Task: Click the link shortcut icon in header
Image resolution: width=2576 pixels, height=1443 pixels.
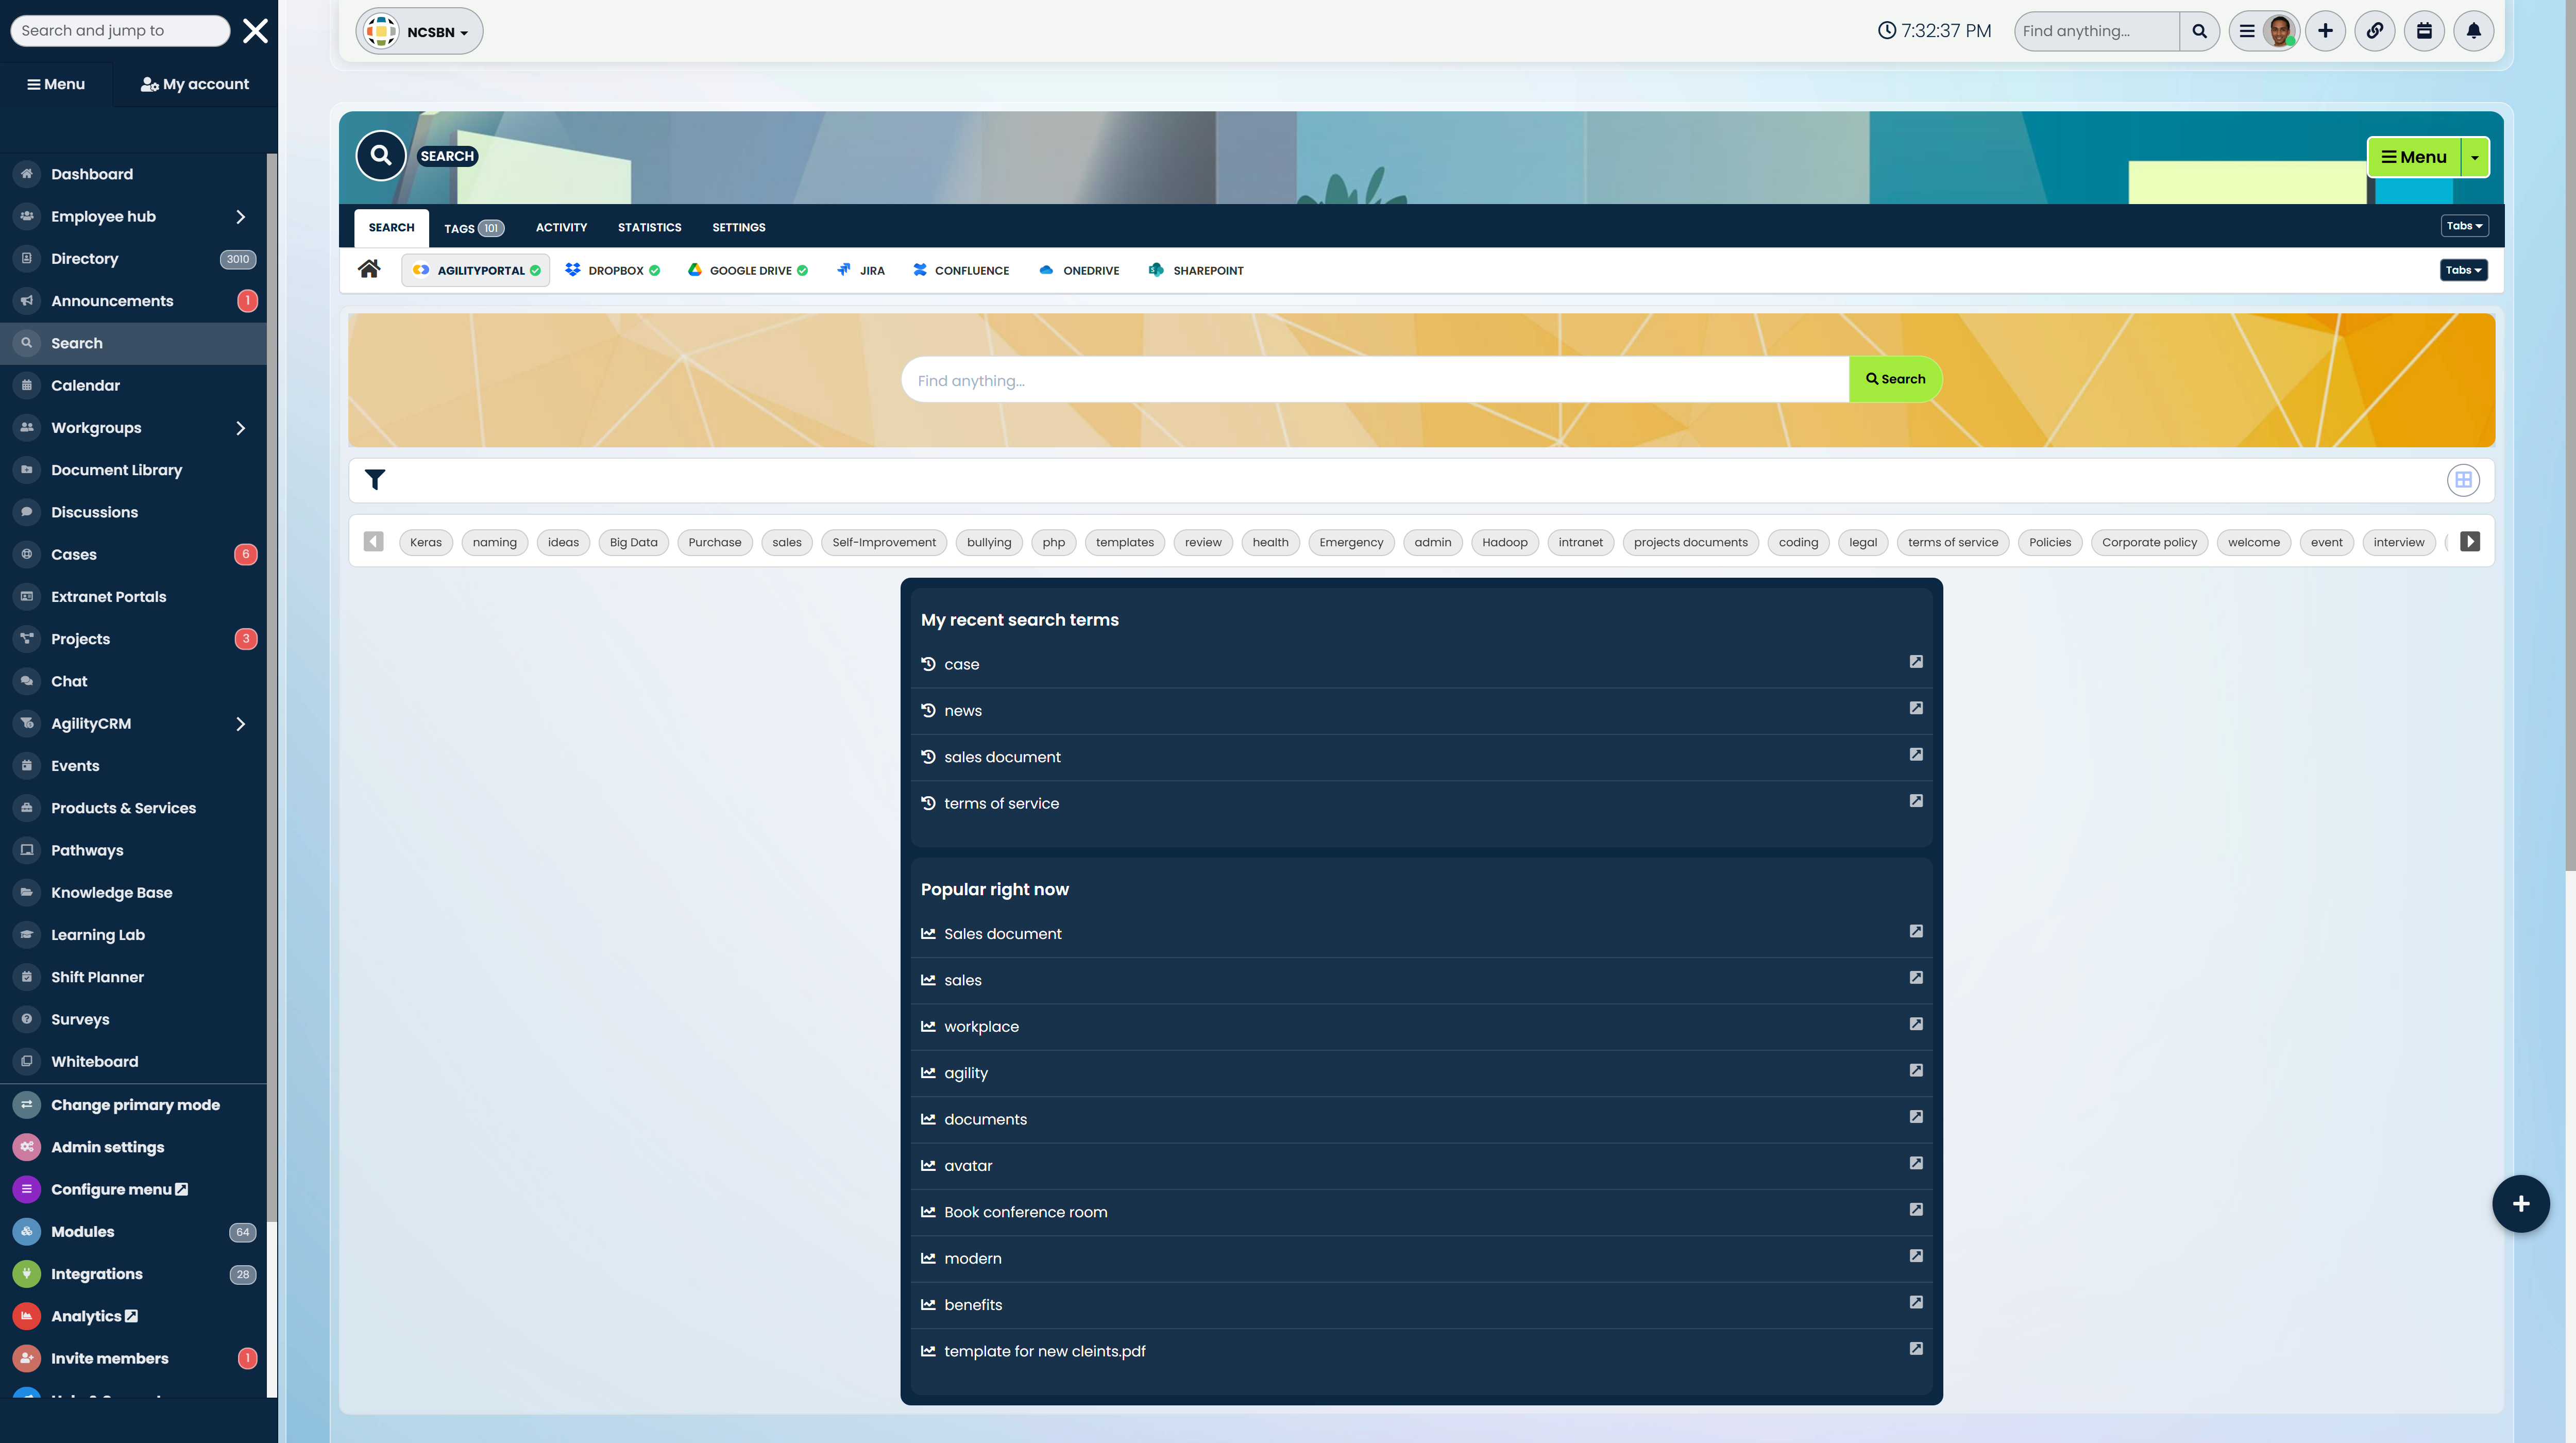Action: [x=2374, y=31]
